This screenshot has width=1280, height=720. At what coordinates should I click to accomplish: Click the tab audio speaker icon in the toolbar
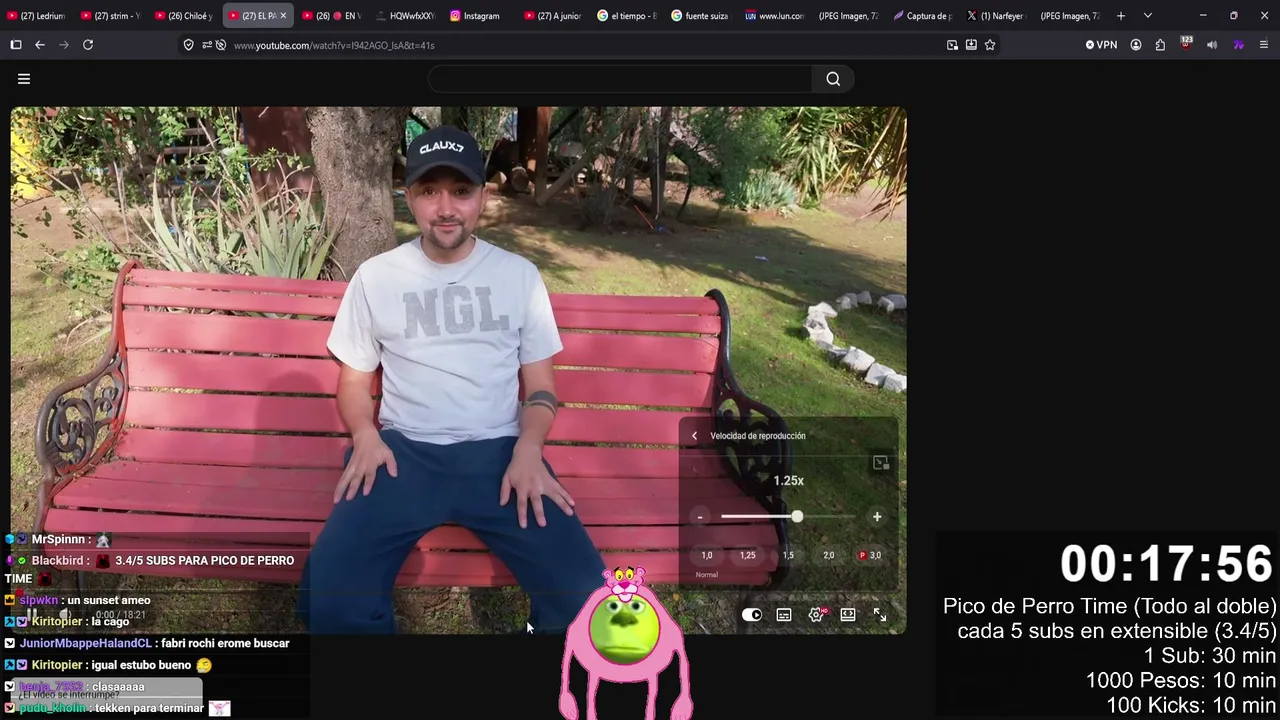coord(1212,45)
